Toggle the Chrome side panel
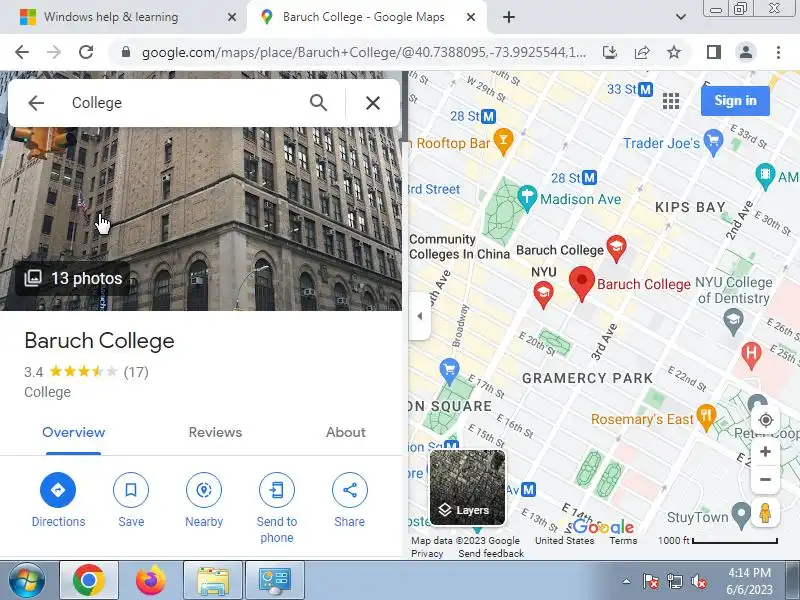The height and width of the screenshot is (600, 800). [x=714, y=52]
